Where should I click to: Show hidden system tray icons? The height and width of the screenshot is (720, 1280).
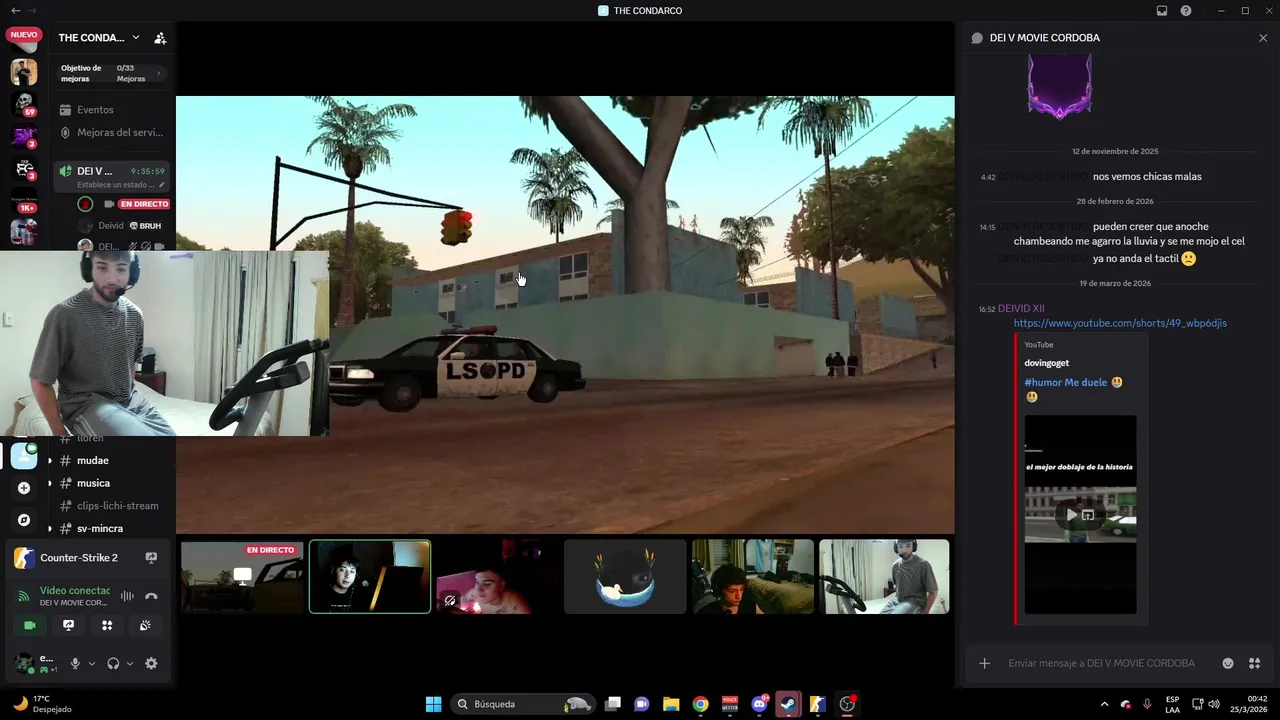1104,704
